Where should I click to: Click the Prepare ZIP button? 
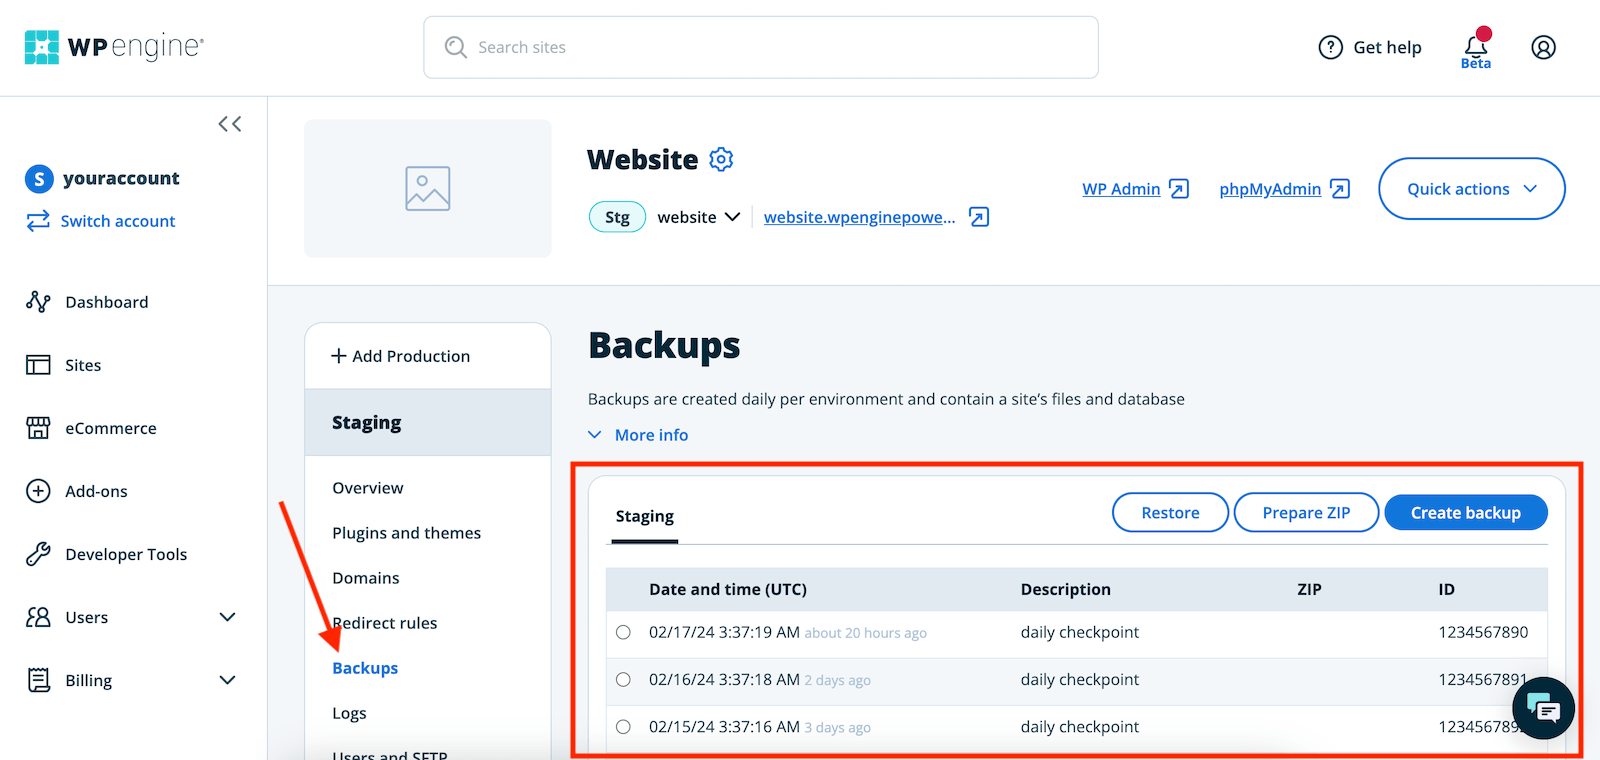pyautogui.click(x=1306, y=513)
